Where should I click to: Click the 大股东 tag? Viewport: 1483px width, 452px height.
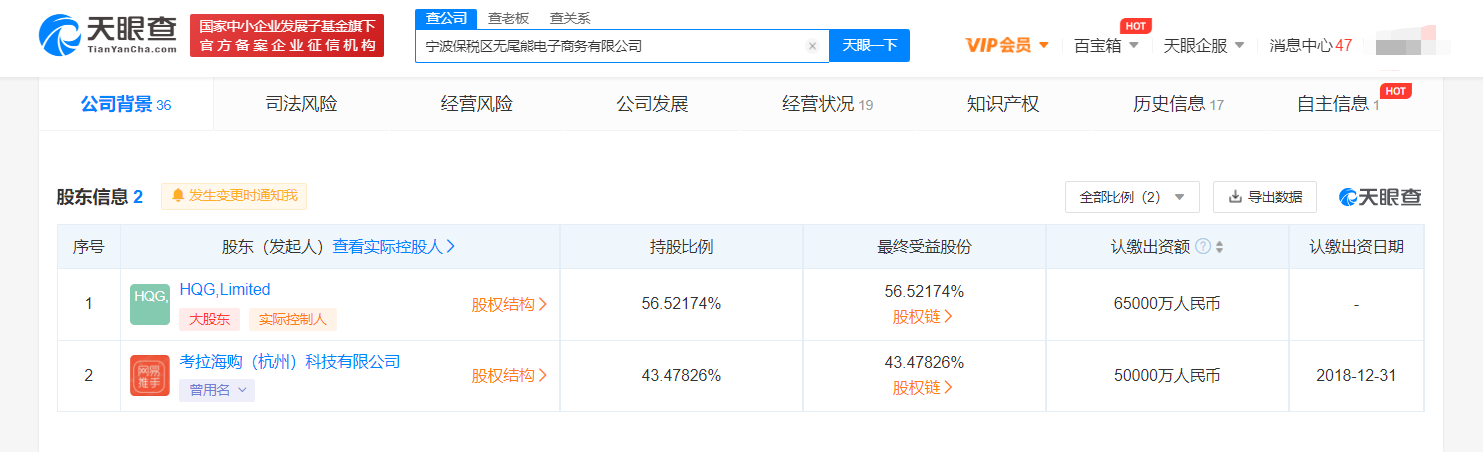210,319
